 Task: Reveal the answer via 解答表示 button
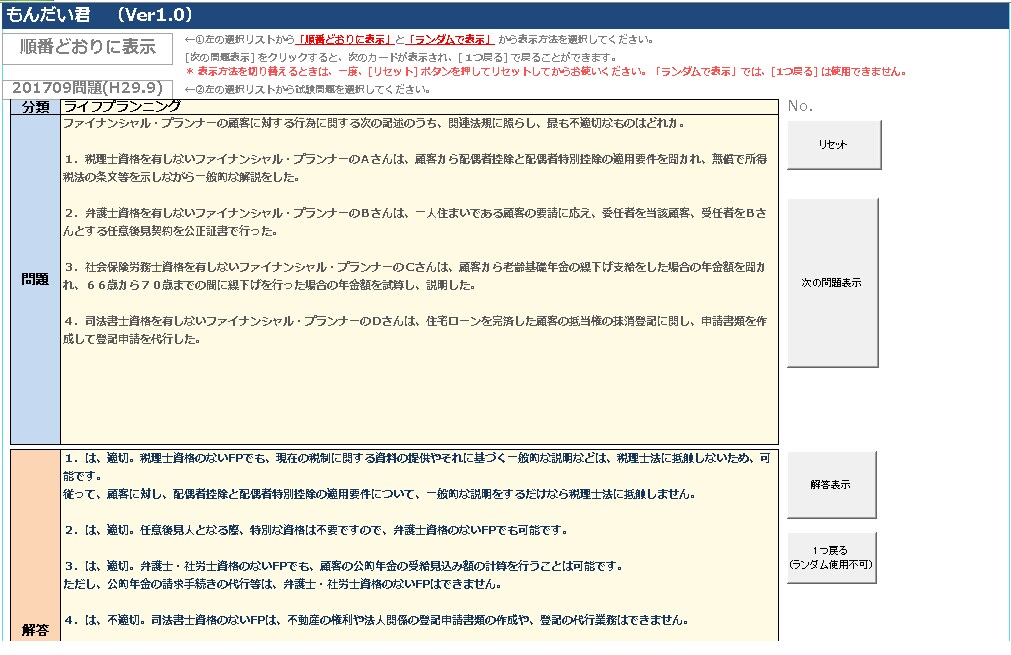(x=831, y=485)
